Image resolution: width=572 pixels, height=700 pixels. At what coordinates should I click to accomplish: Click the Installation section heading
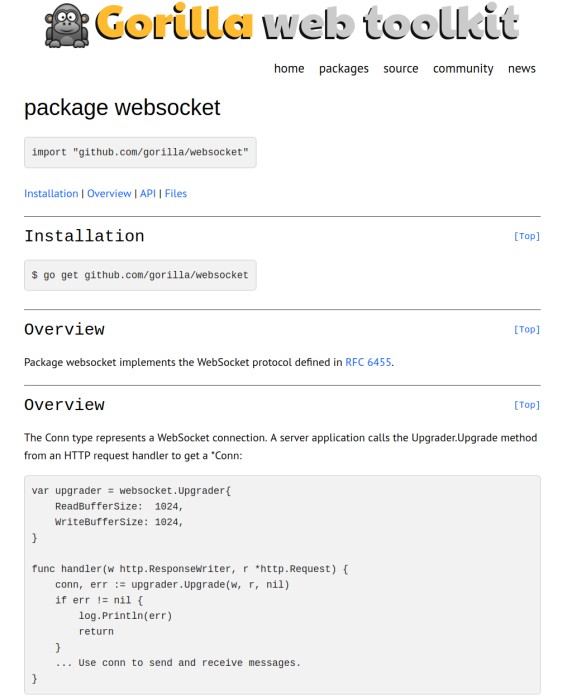tap(84, 236)
